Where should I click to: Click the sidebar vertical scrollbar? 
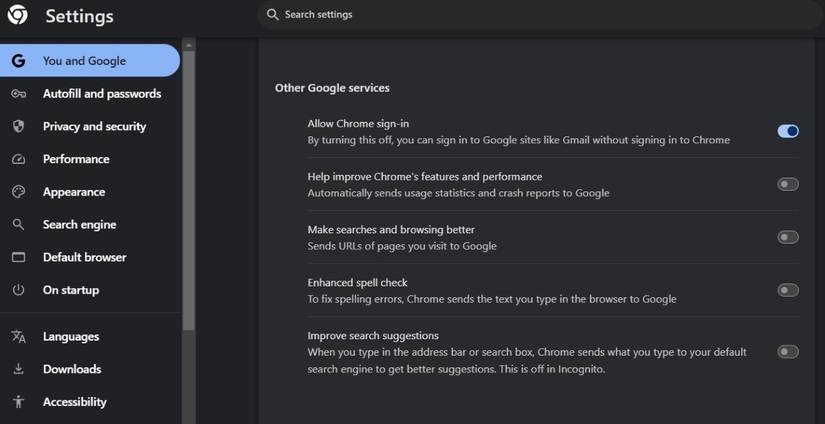[x=189, y=200]
